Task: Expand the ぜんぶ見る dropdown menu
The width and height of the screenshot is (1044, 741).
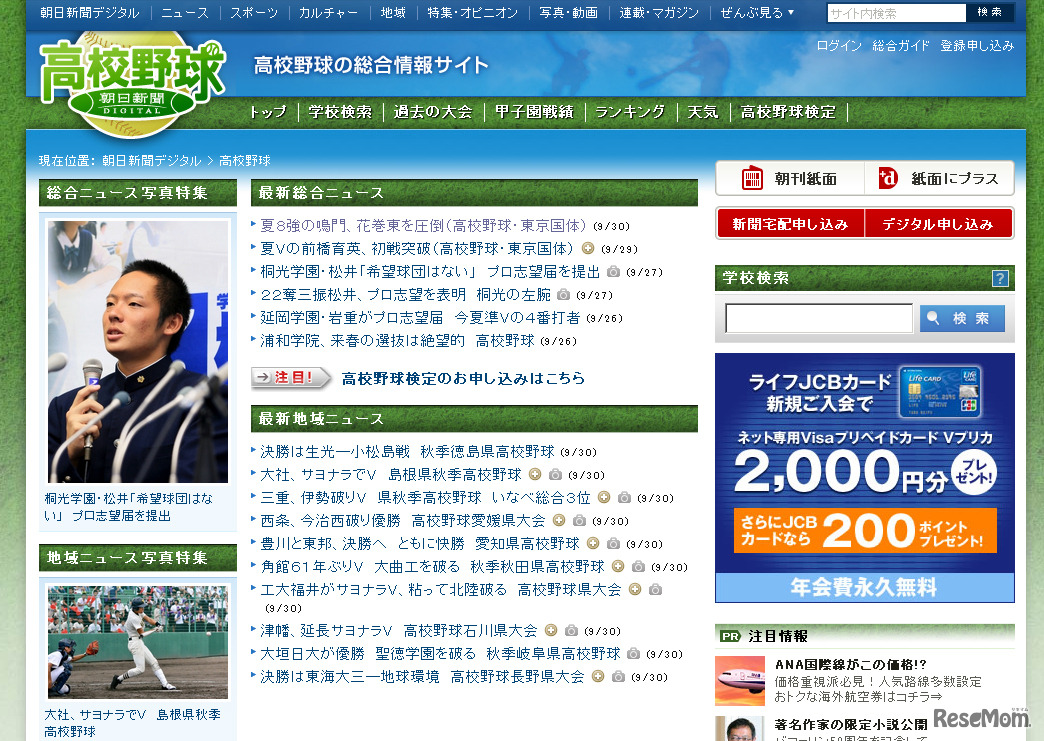Action: [x=758, y=13]
